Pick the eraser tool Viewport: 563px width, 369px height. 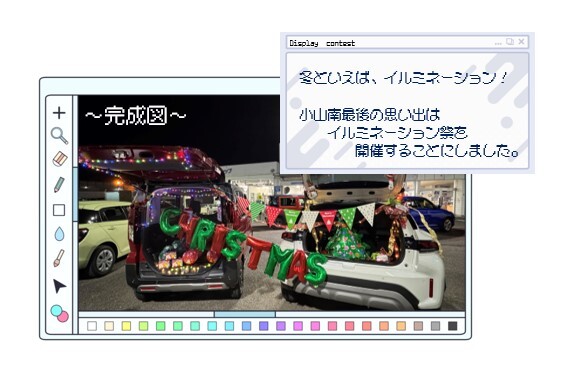[60, 159]
